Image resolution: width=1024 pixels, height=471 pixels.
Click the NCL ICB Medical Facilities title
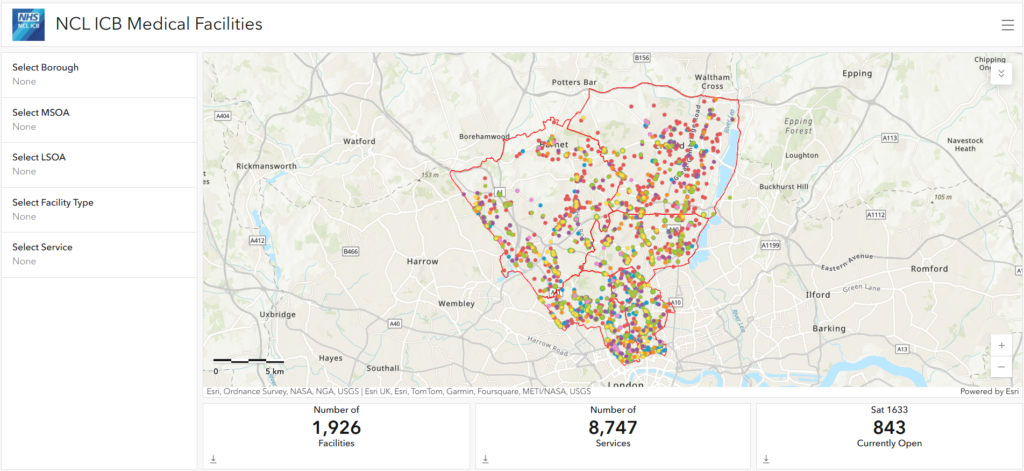point(159,24)
